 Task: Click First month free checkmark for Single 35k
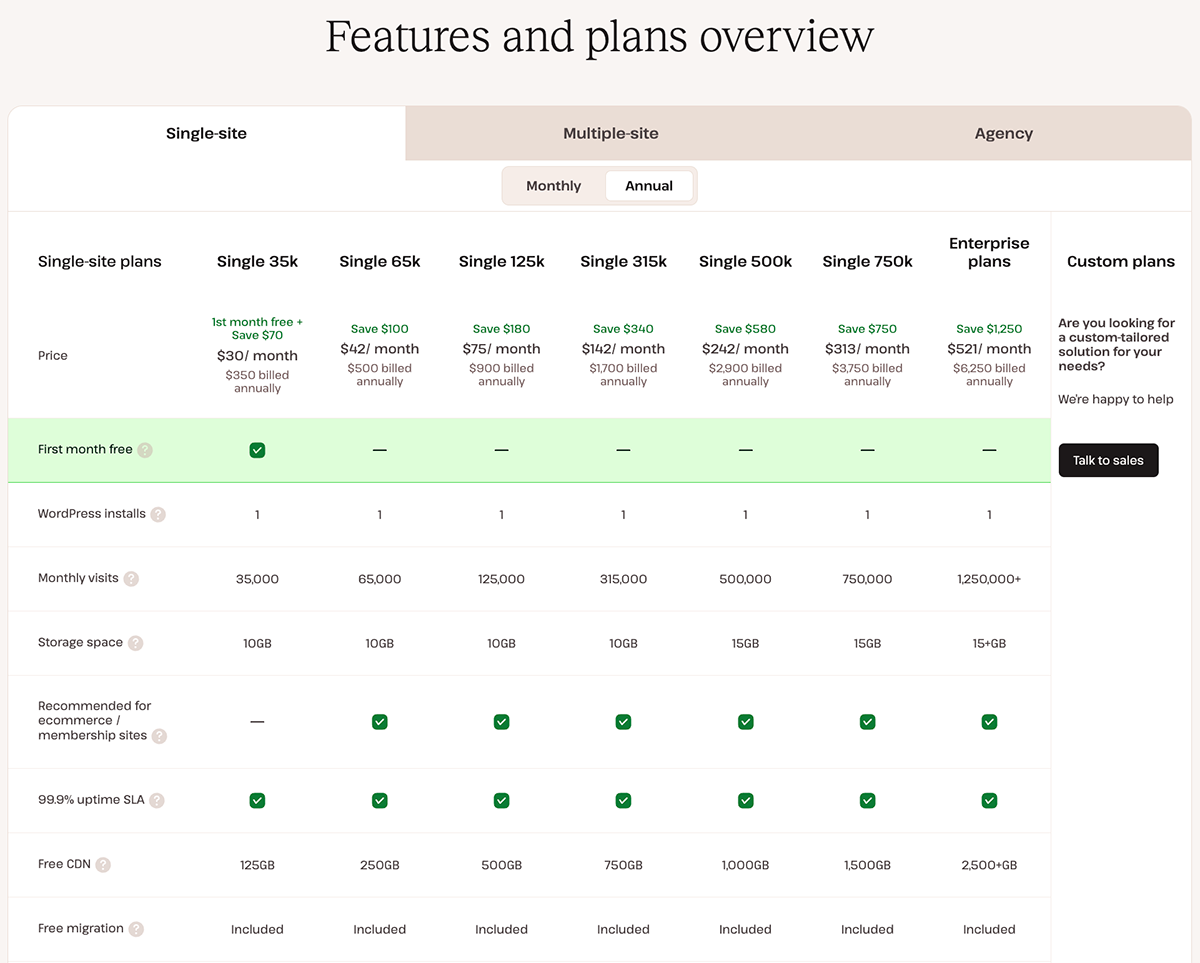(257, 450)
